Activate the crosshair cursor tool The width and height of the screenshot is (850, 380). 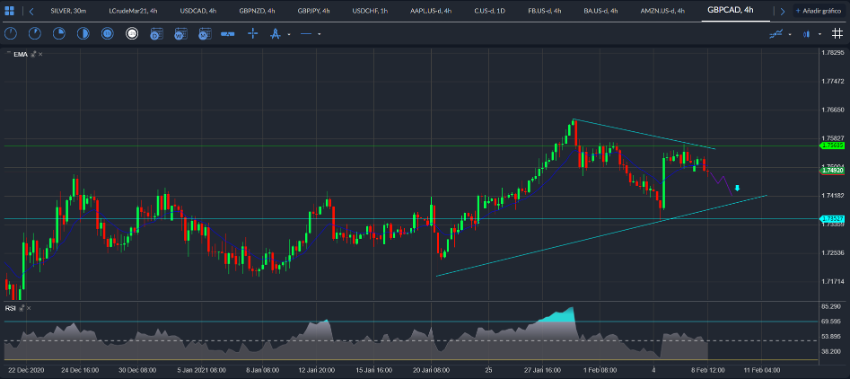point(253,34)
